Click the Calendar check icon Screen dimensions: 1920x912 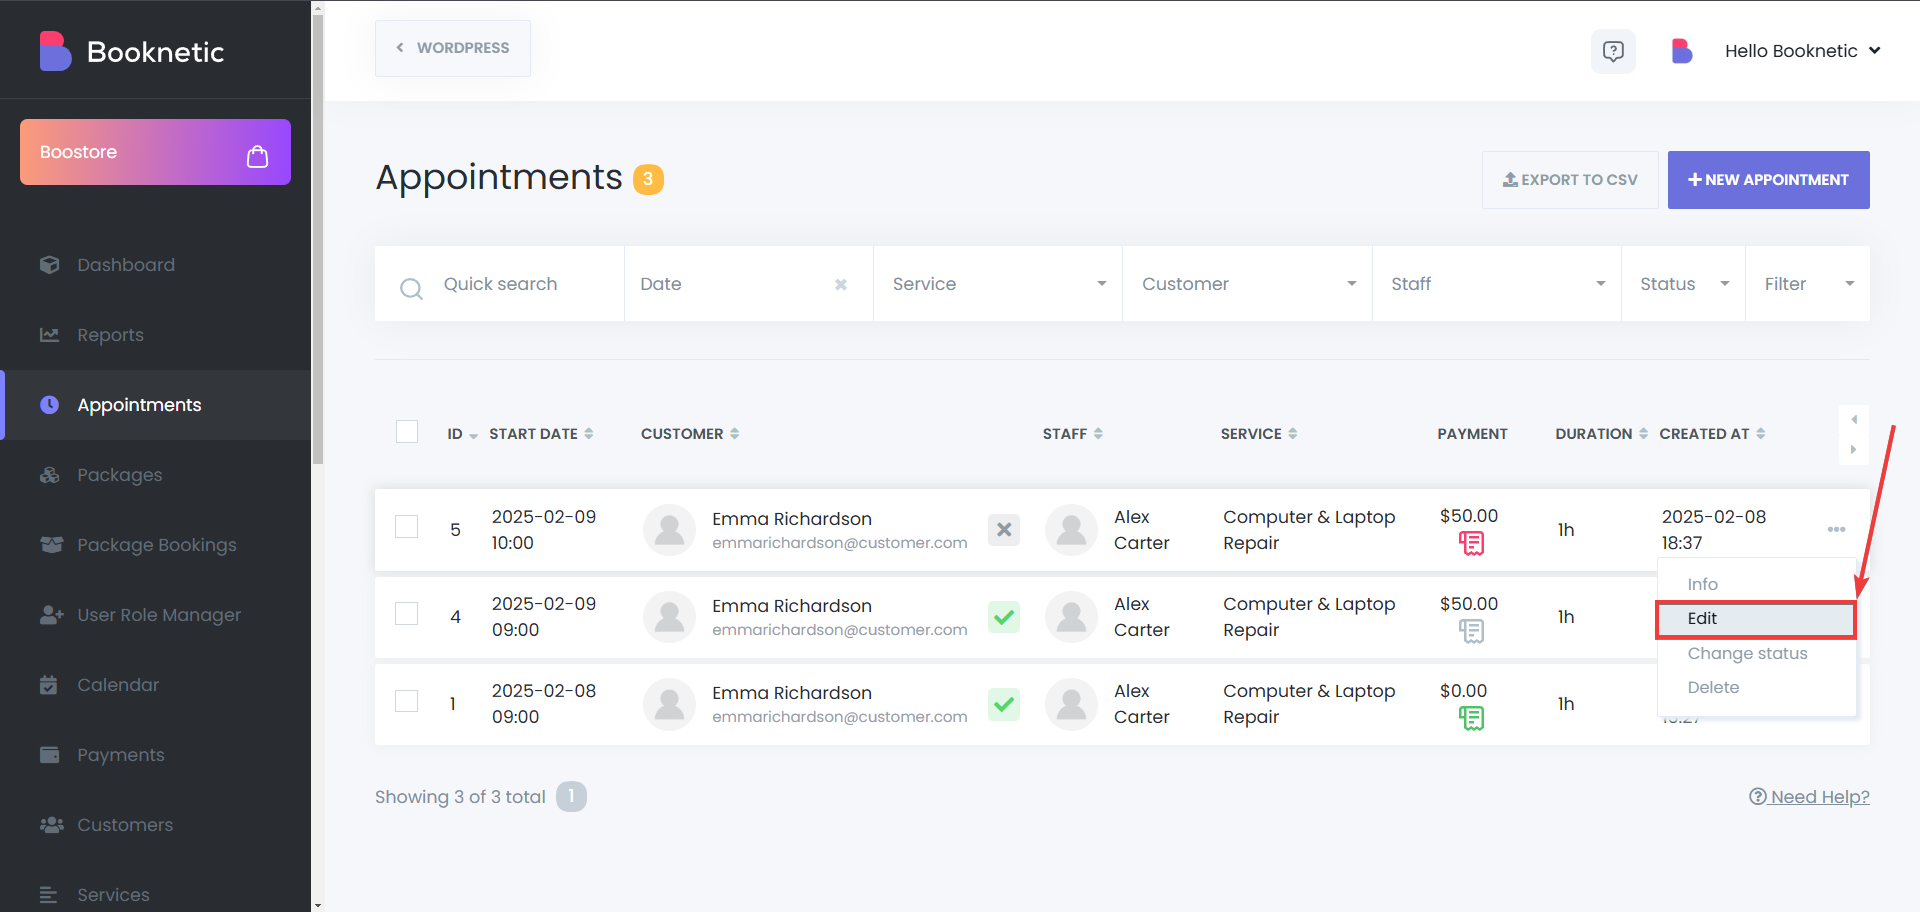48,685
